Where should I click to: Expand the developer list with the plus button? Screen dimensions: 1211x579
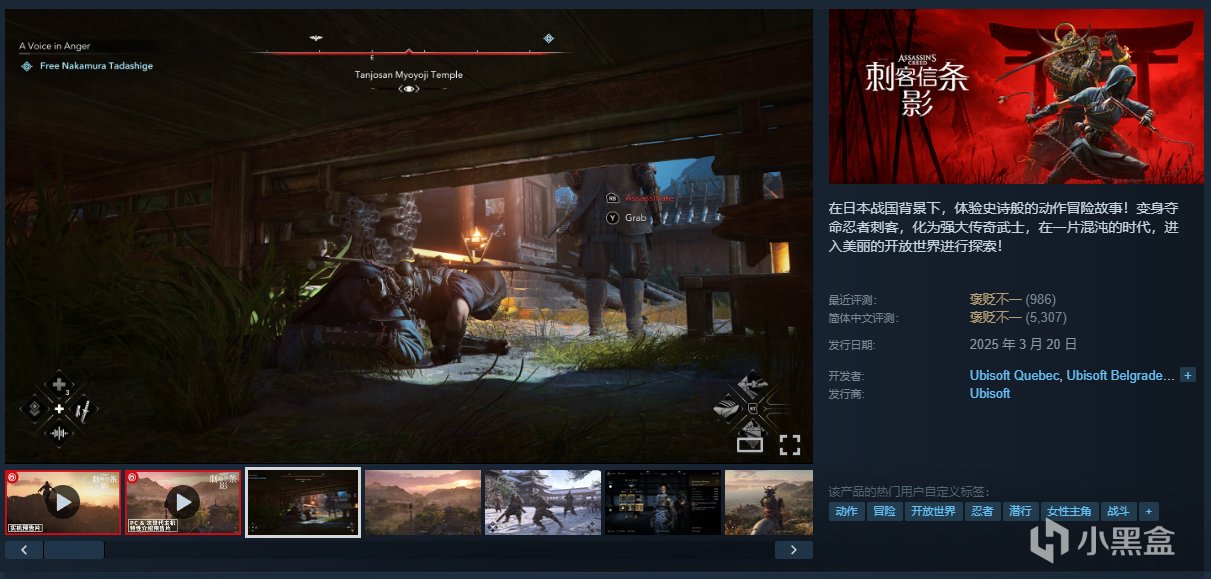coord(1188,375)
